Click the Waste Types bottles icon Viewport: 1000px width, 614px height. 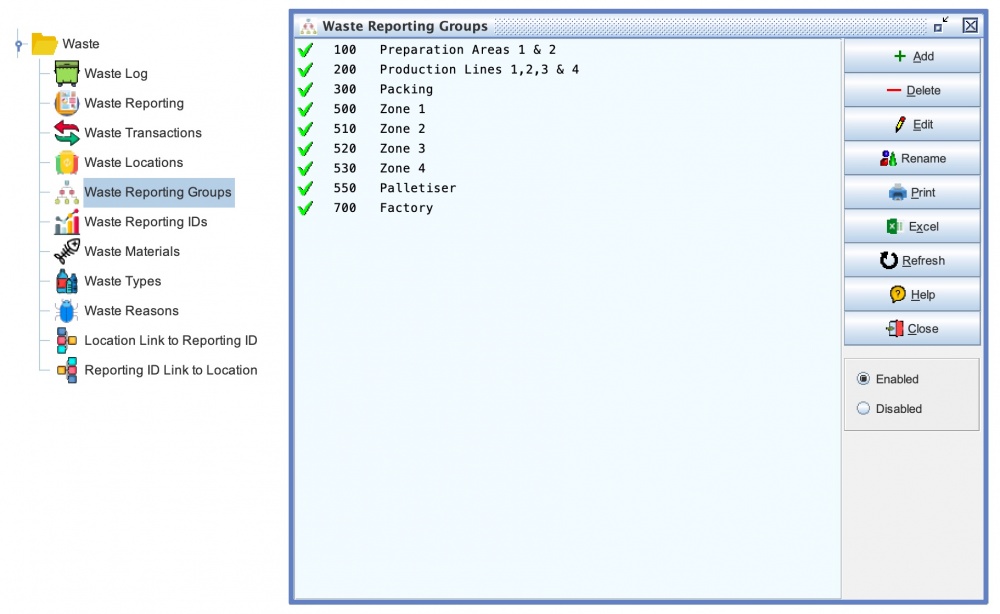[x=67, y=281]
